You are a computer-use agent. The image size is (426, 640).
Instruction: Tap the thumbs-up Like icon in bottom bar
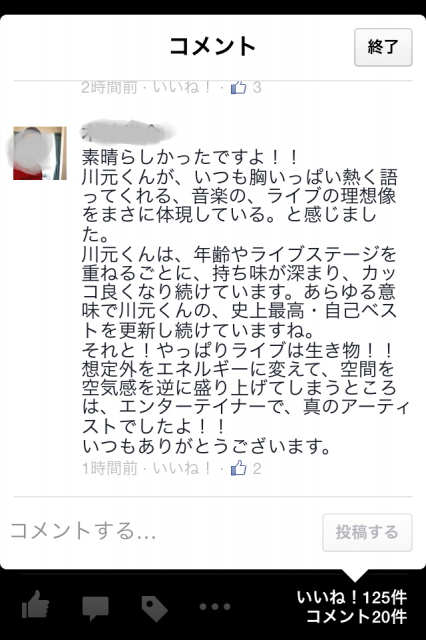(x=36, y=604)
